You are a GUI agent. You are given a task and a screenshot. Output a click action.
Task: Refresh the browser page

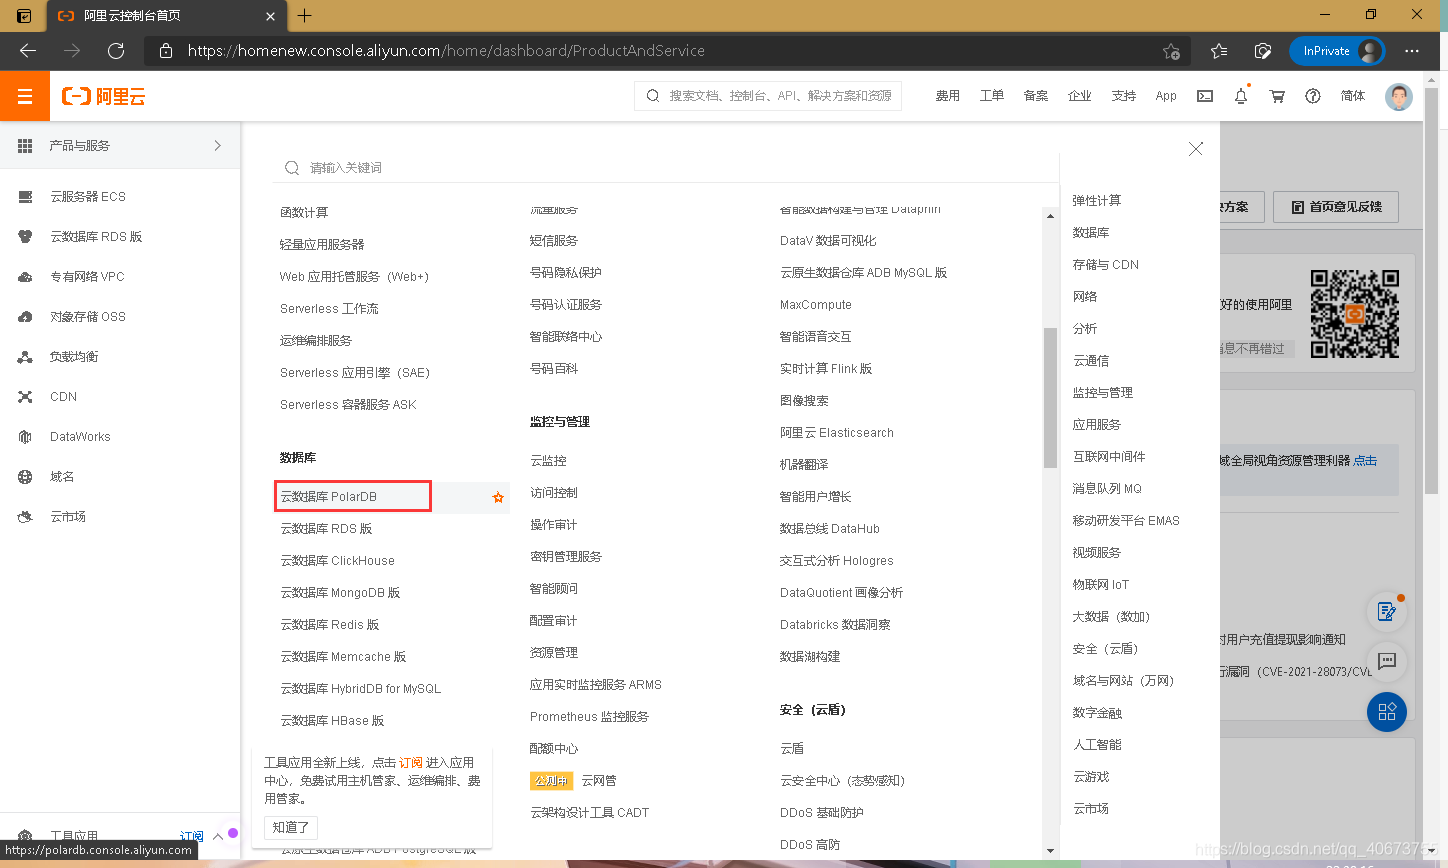pyautogui.click(x=116, y=50)
